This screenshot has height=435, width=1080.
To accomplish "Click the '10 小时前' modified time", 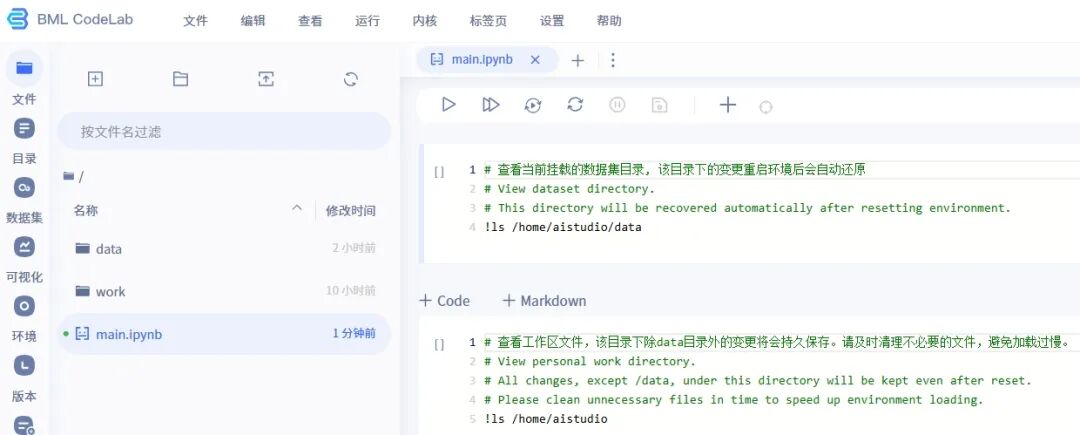I will [351, 291].
